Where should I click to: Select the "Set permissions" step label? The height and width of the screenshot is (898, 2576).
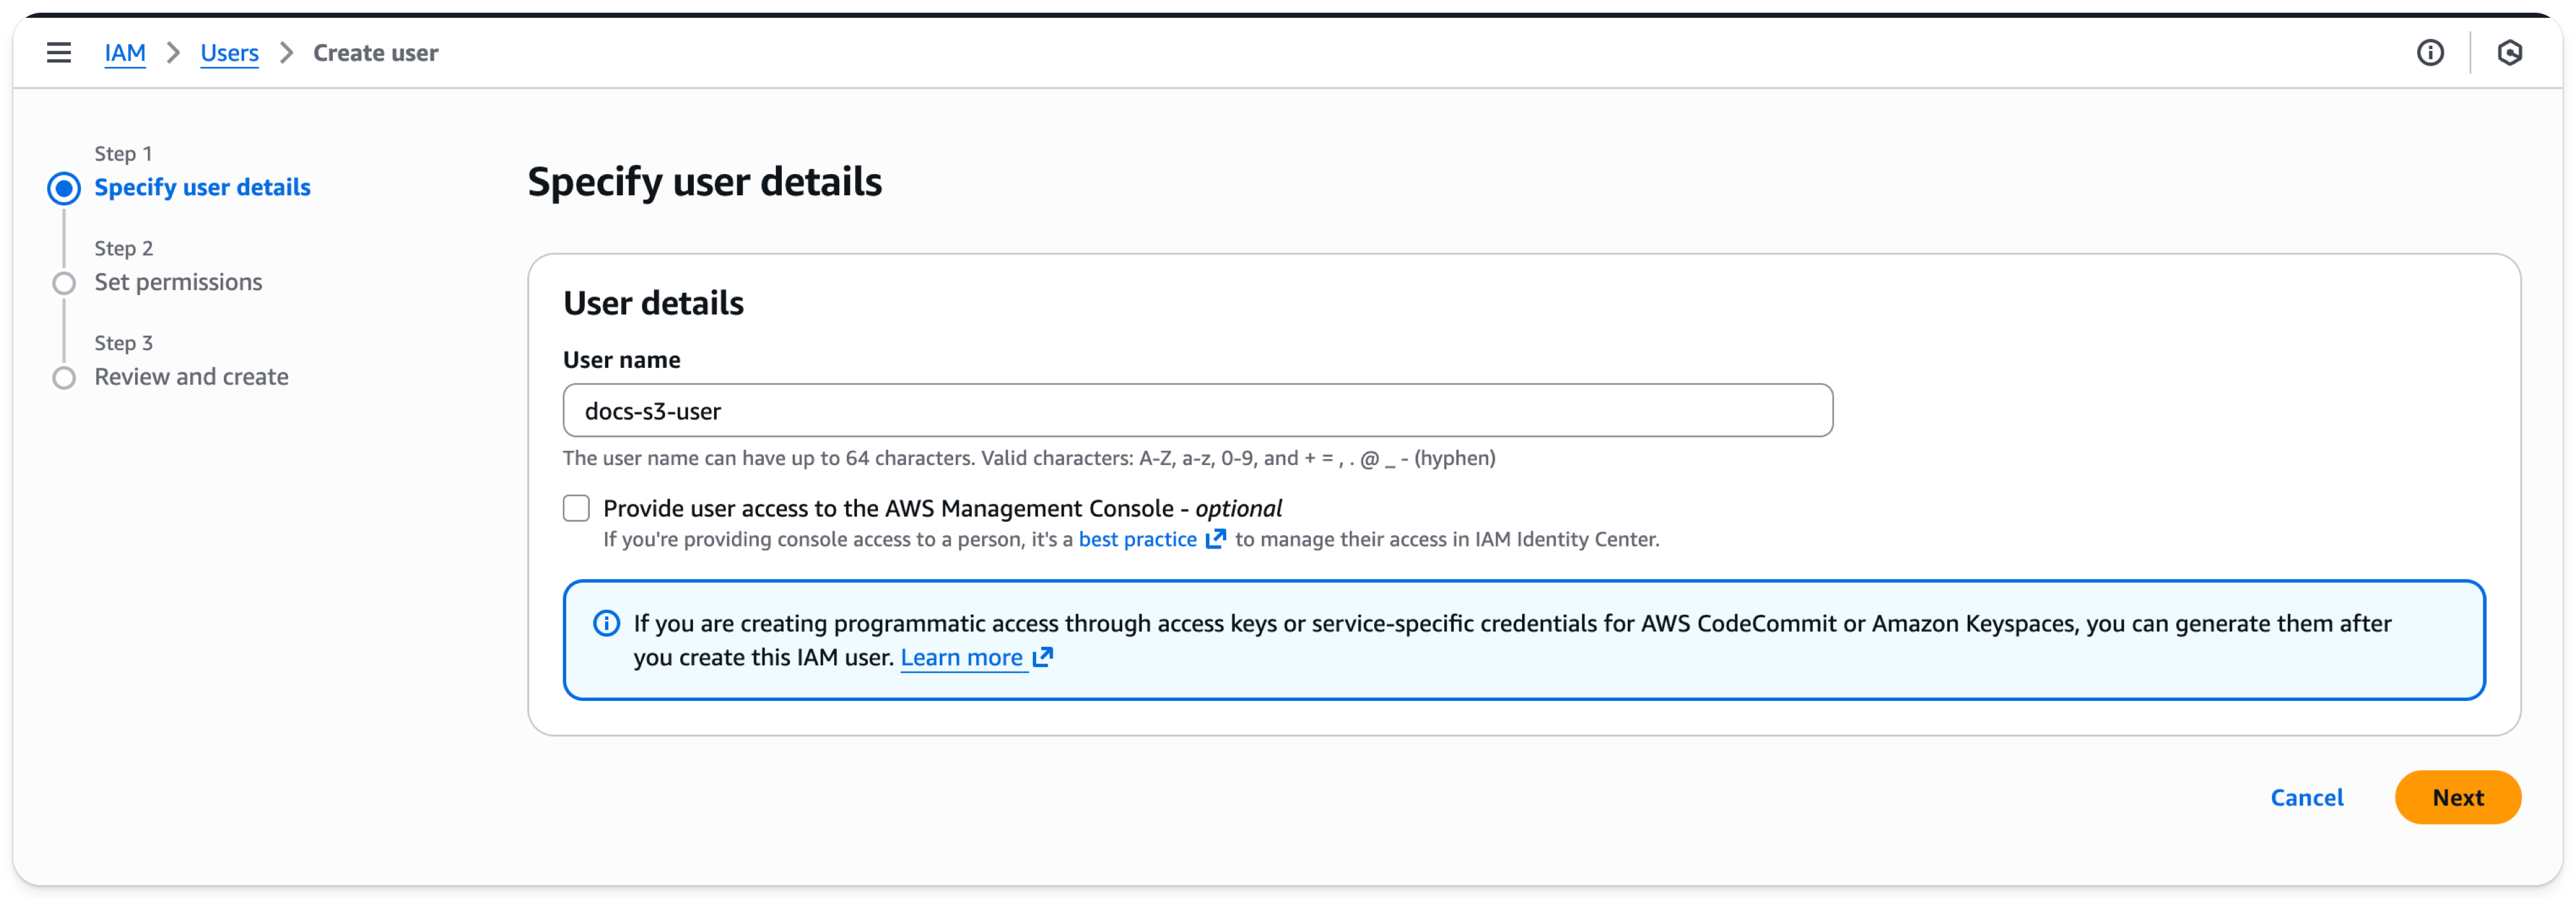click(177, 282)
